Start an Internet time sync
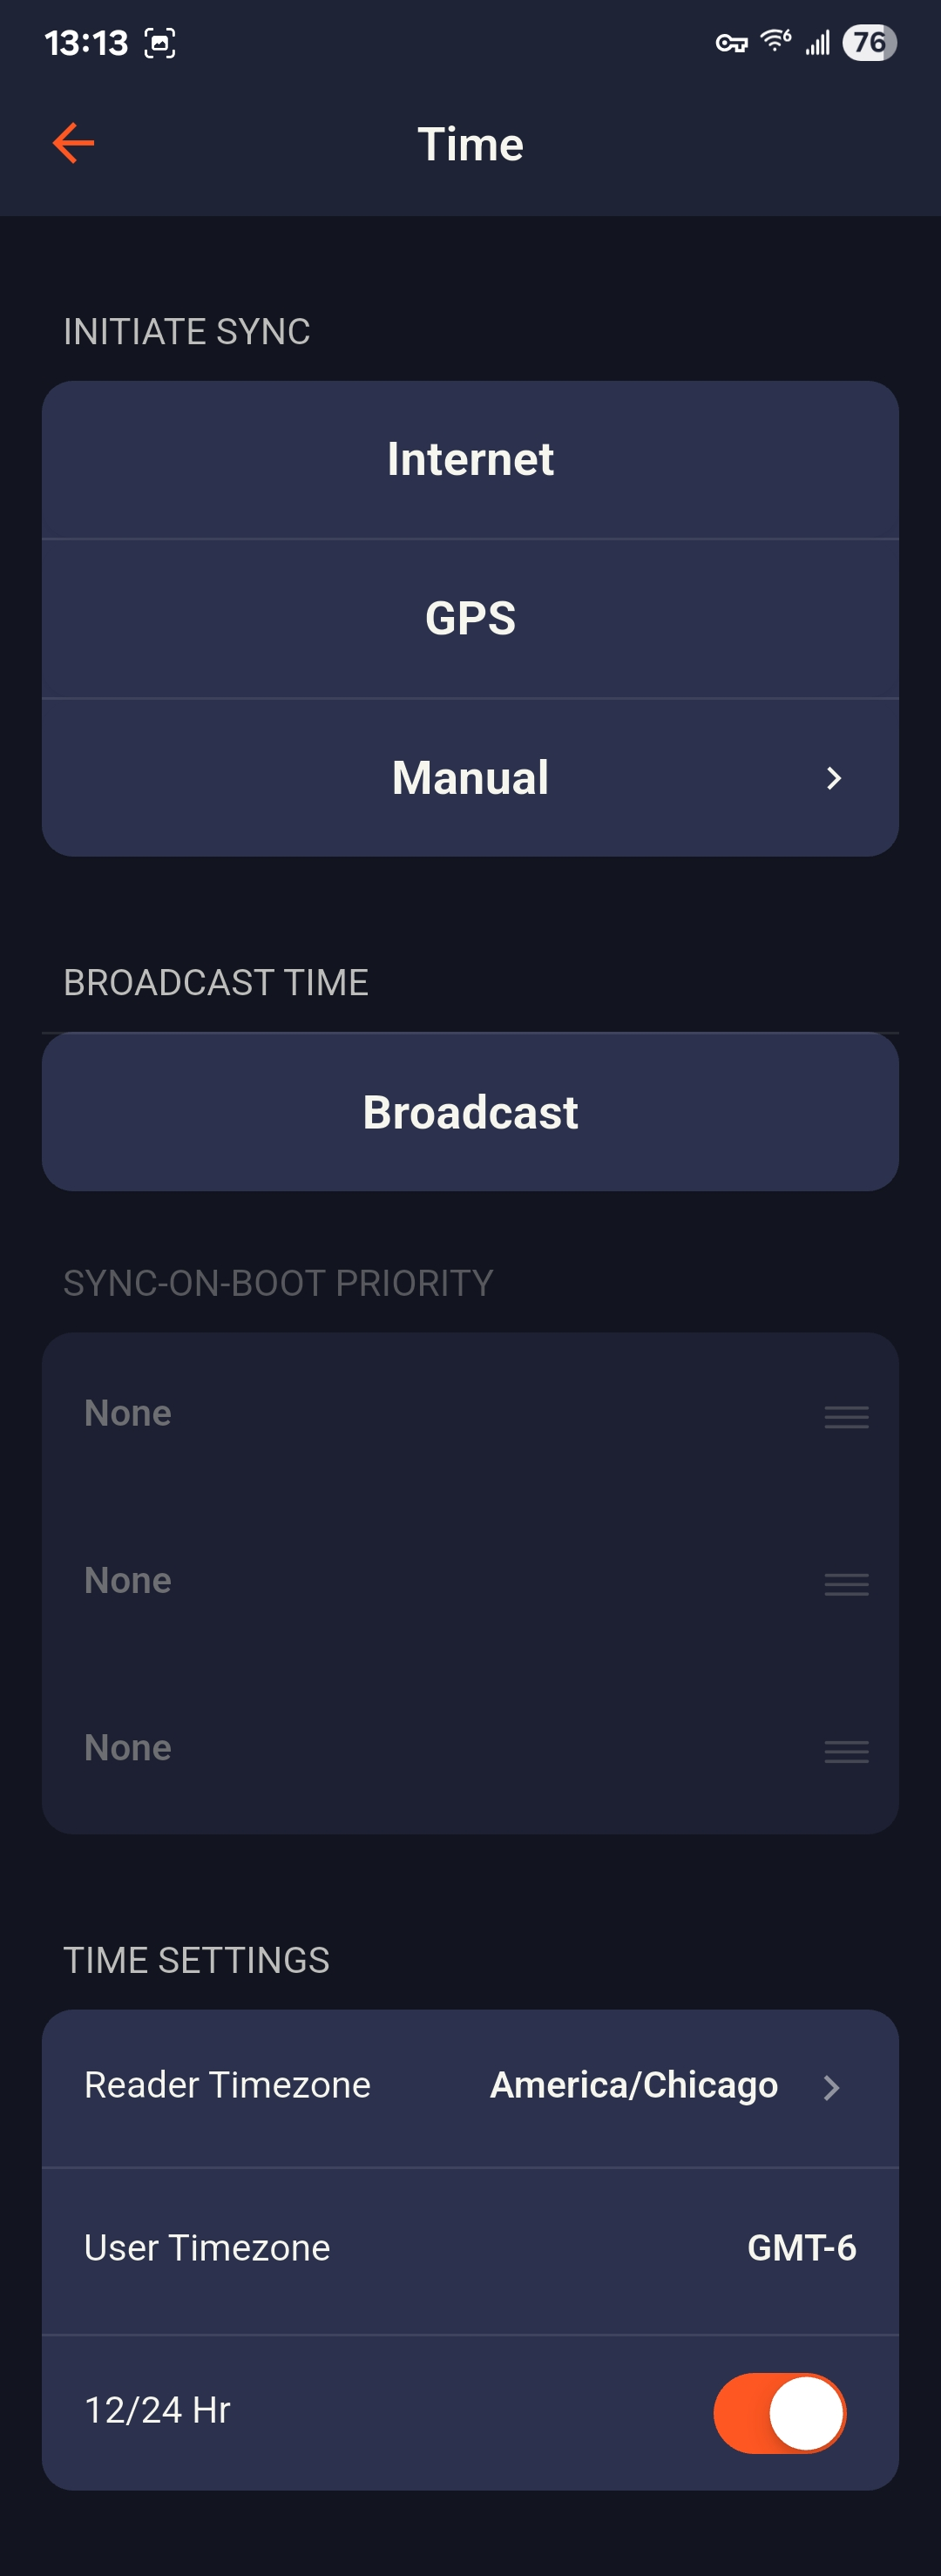The width and height of the screenshot is (941, 2576). click(470, 459)
